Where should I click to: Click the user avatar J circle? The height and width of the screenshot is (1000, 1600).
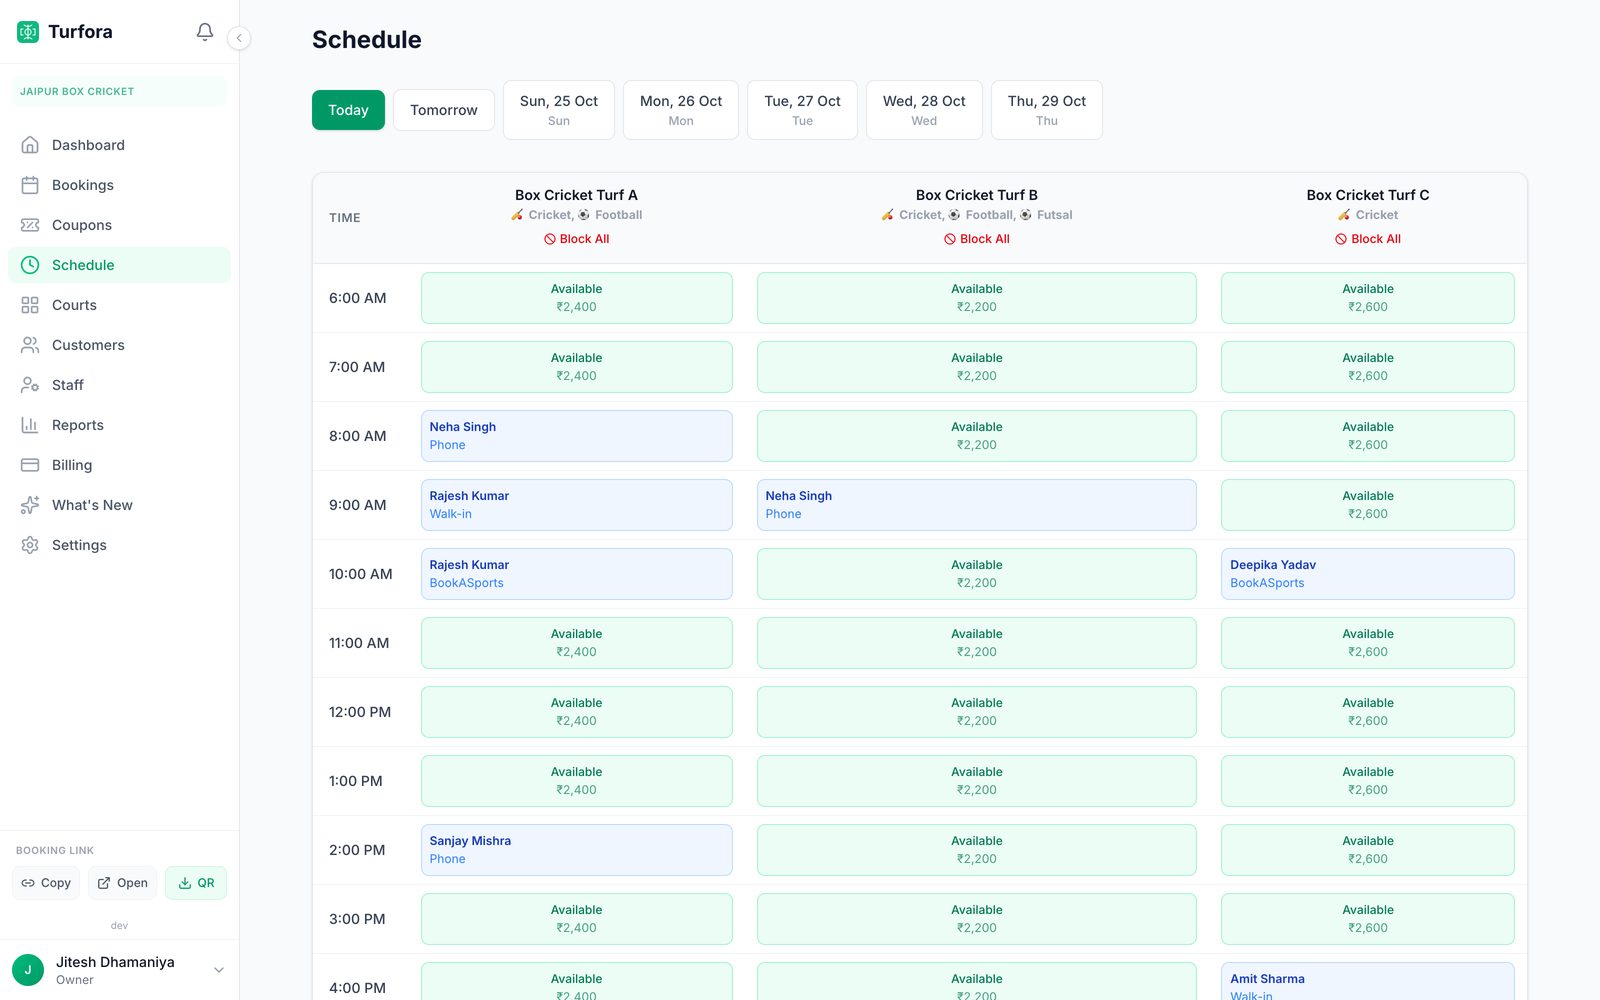[x=28, y=970]
